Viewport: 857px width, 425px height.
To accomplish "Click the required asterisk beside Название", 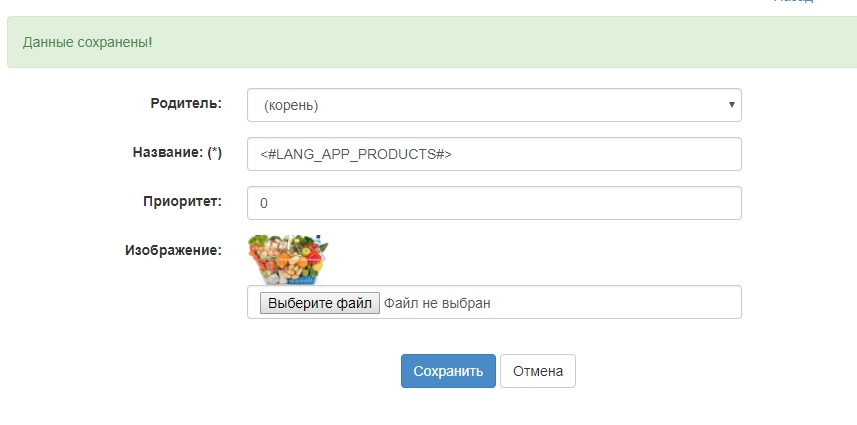I will pyautogui.click(x=214, y=152).
